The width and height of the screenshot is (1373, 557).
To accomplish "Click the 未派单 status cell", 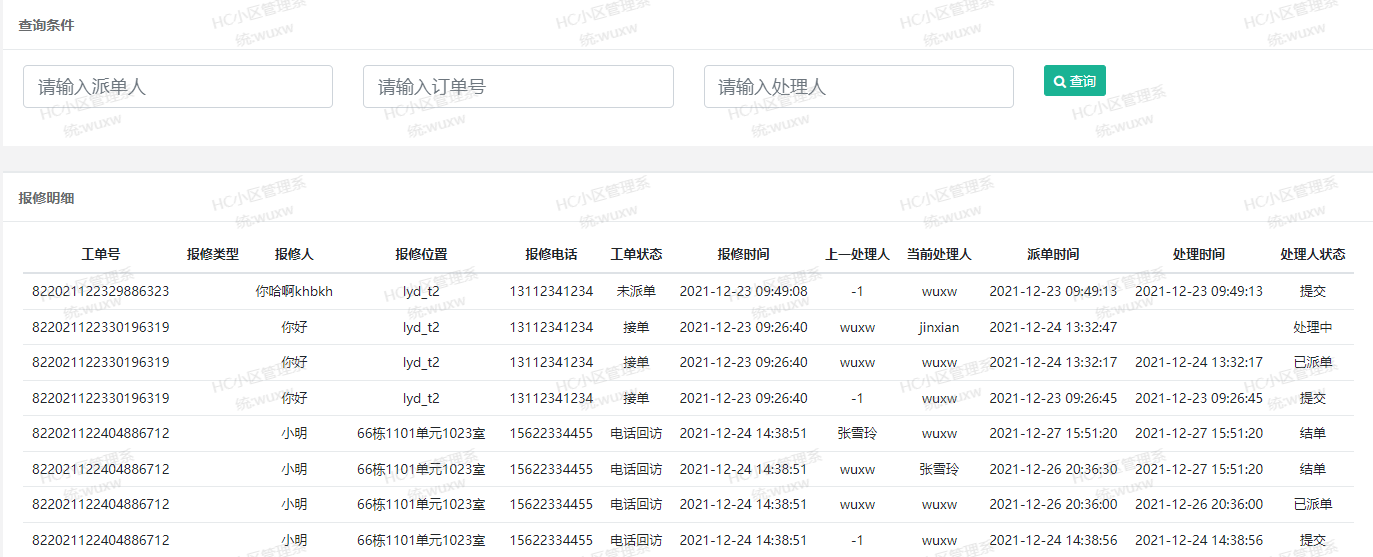I will pos(636,291).
